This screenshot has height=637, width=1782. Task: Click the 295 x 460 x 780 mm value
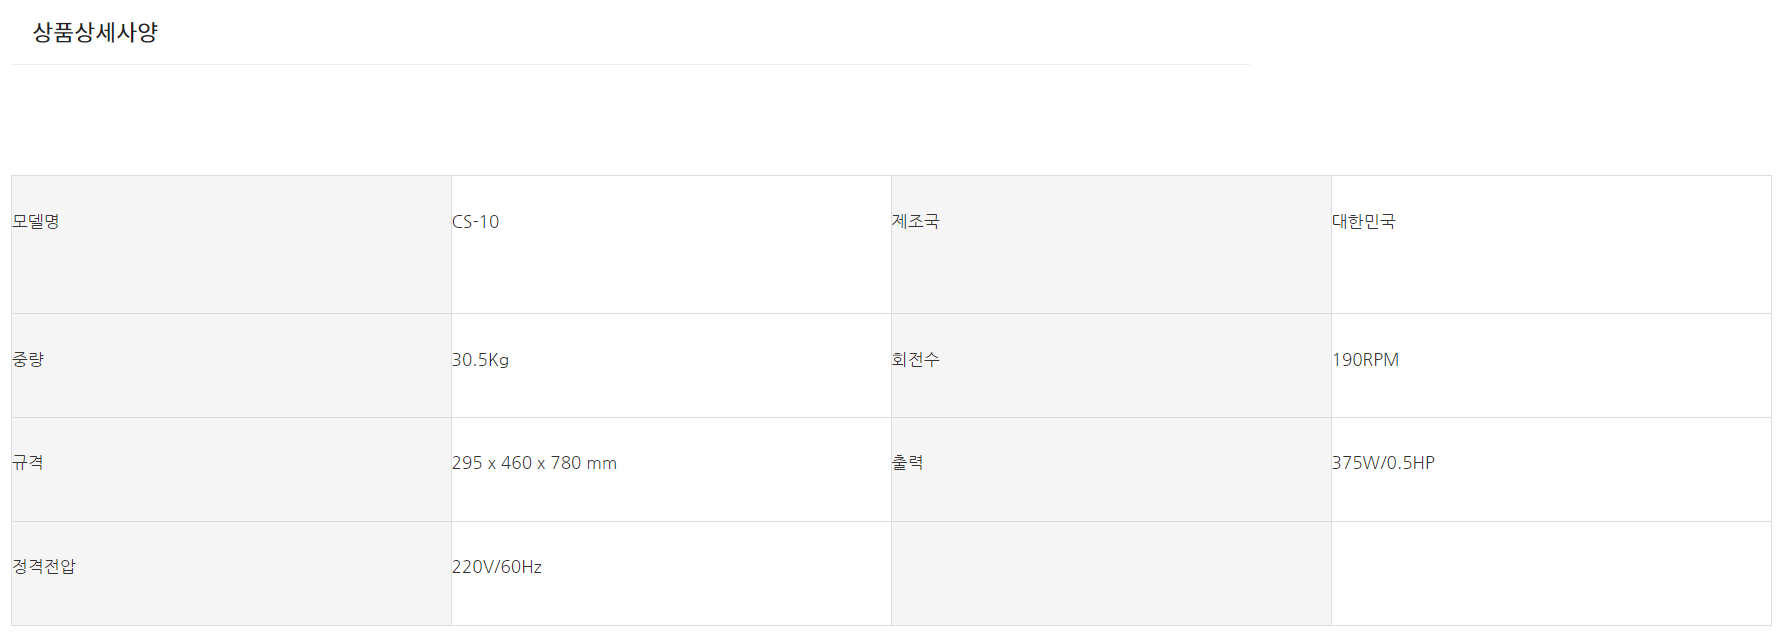[x=534, y=462]
